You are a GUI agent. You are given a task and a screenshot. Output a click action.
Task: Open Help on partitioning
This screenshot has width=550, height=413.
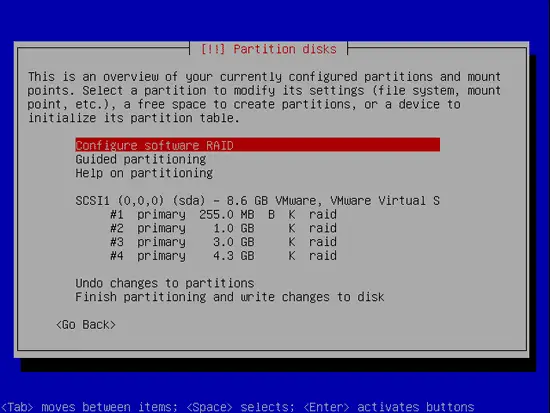144,173
